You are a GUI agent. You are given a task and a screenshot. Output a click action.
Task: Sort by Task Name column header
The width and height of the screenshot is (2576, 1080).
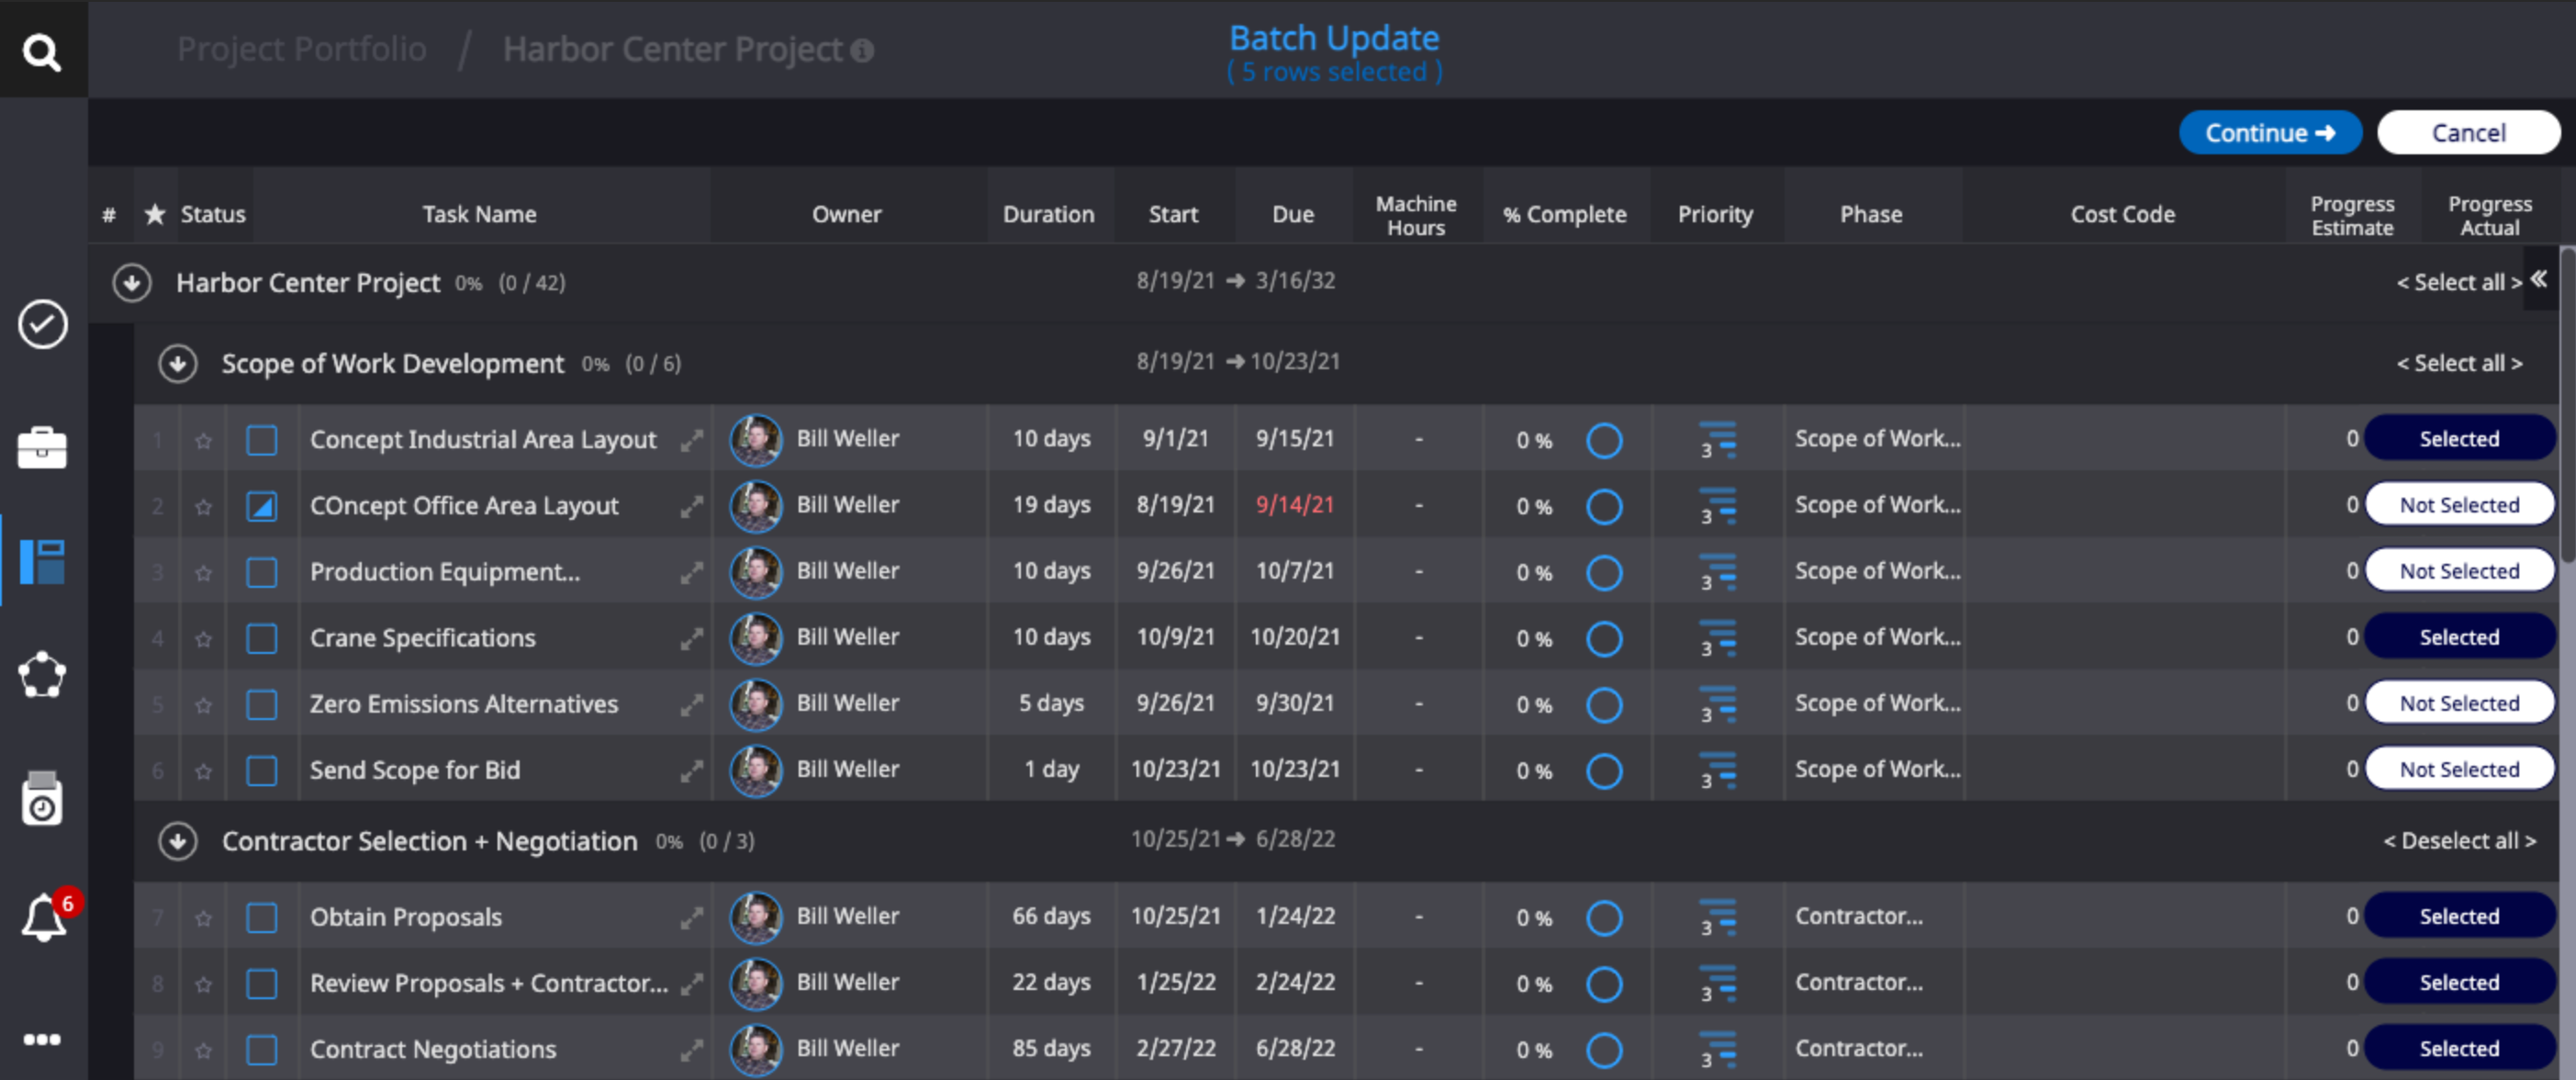coord(479,214)
